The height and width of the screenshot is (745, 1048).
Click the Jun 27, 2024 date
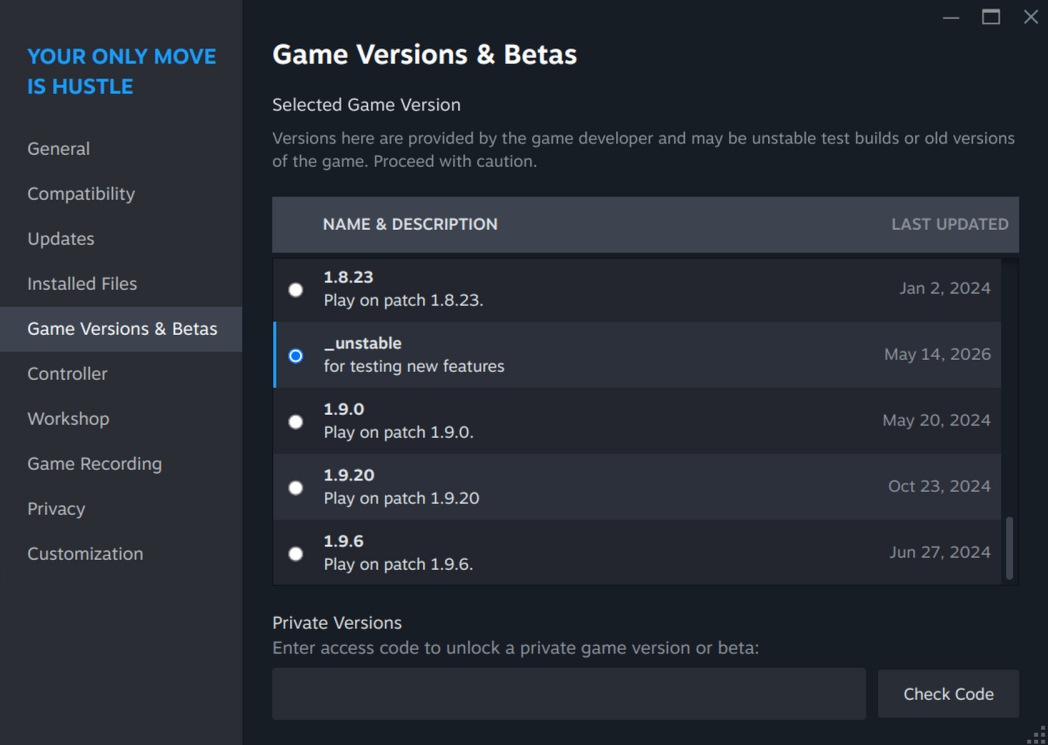point(940,552)
